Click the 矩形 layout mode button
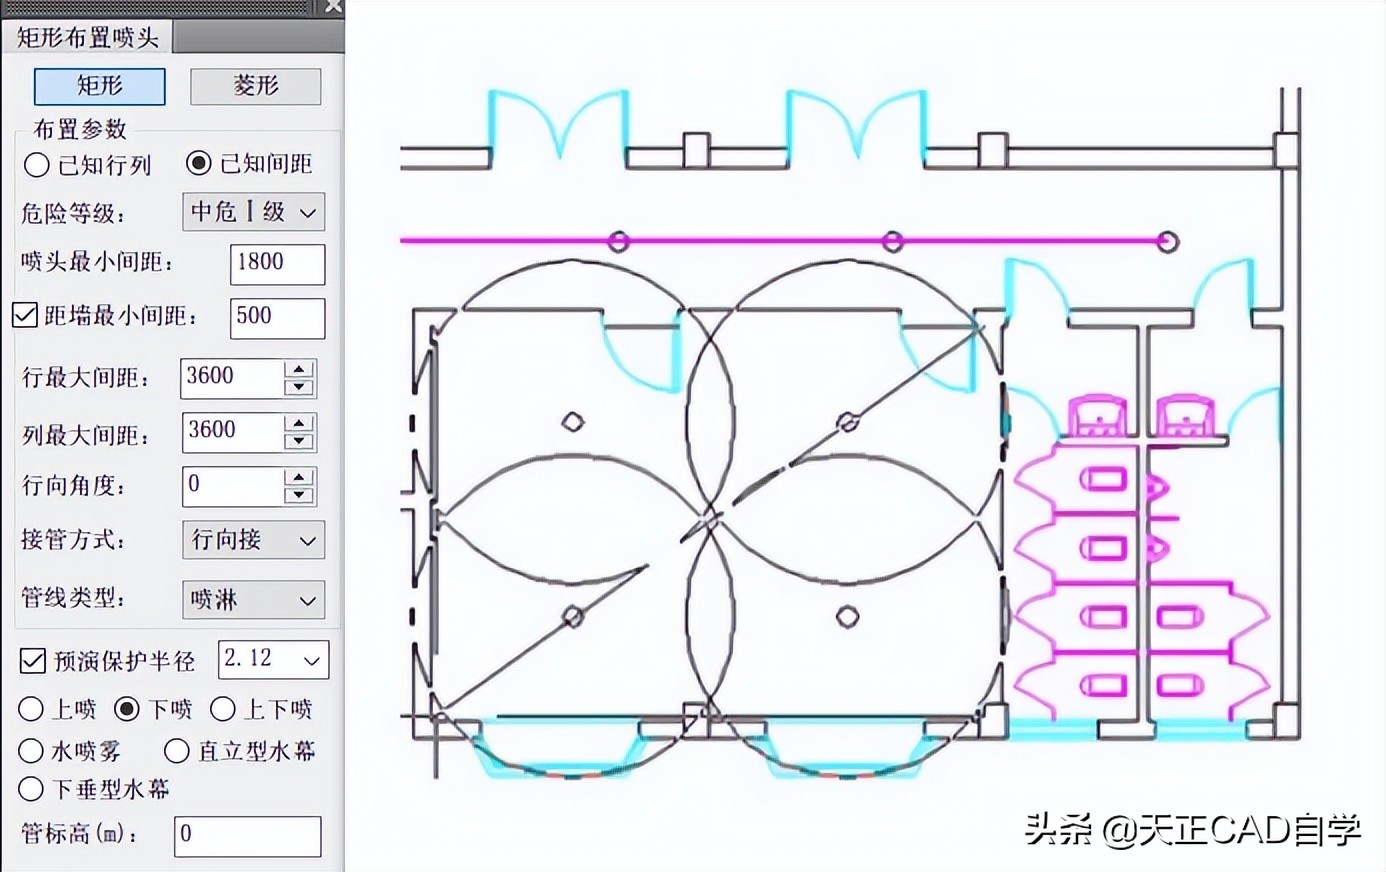The width and height of the screenshot is (1386, 872). pos(98,87)
